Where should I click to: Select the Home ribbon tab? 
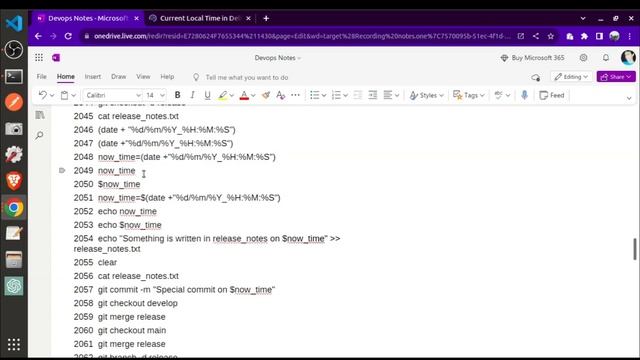(x=66, y=77)
